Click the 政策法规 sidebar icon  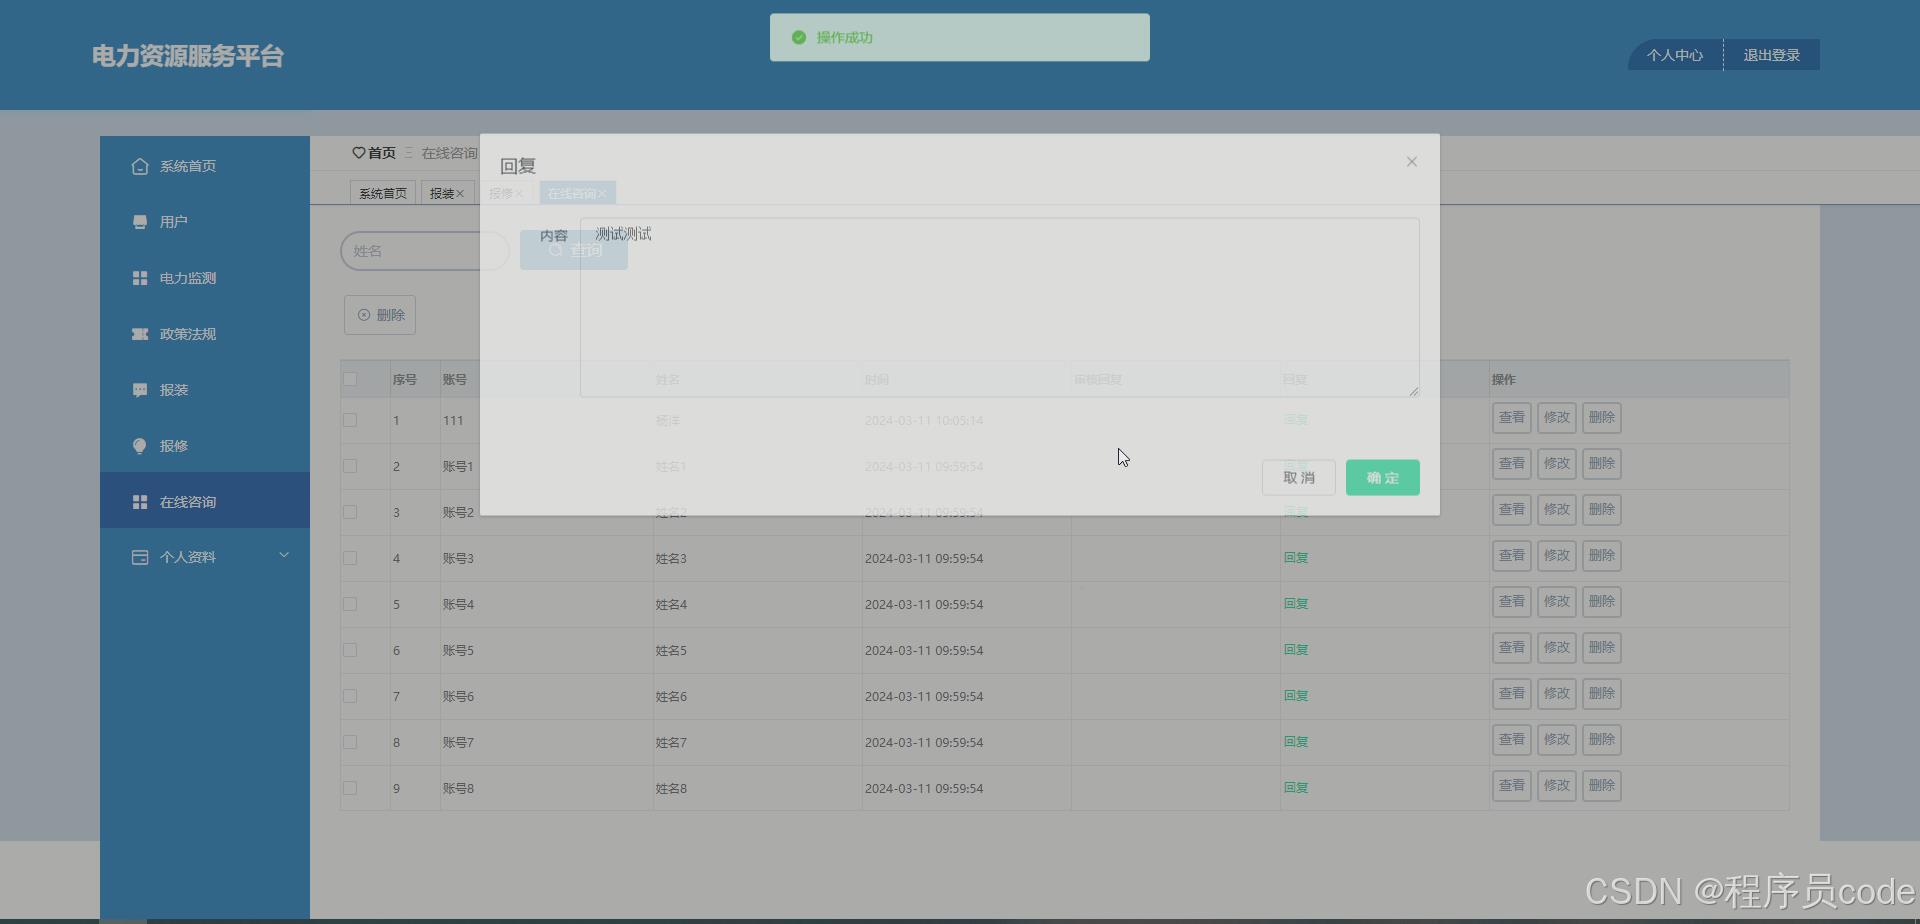click(140, 333)
